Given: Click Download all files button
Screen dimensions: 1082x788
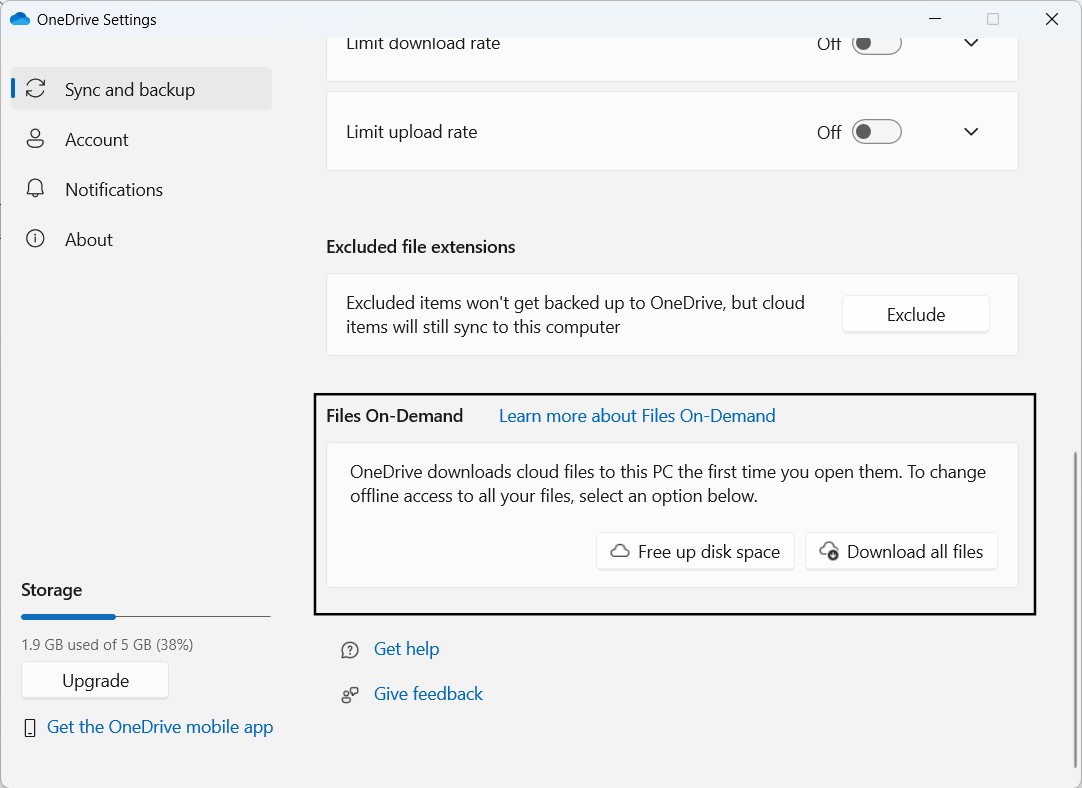Looking at the screenshot, I should (x=901, y=551).
